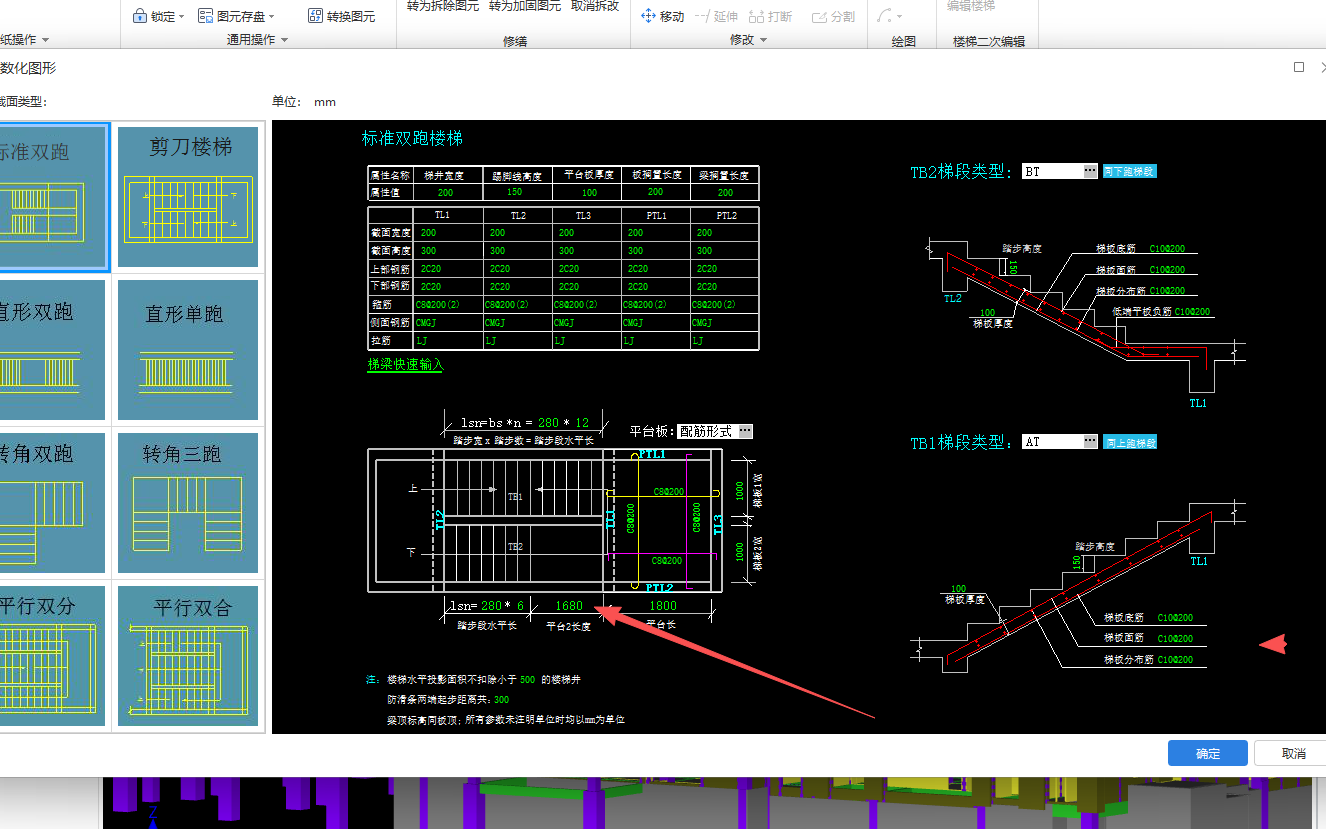The image size is (1326, 829).
Task: Select the 平行双合 stair type thumbnail
Action: 189,655
